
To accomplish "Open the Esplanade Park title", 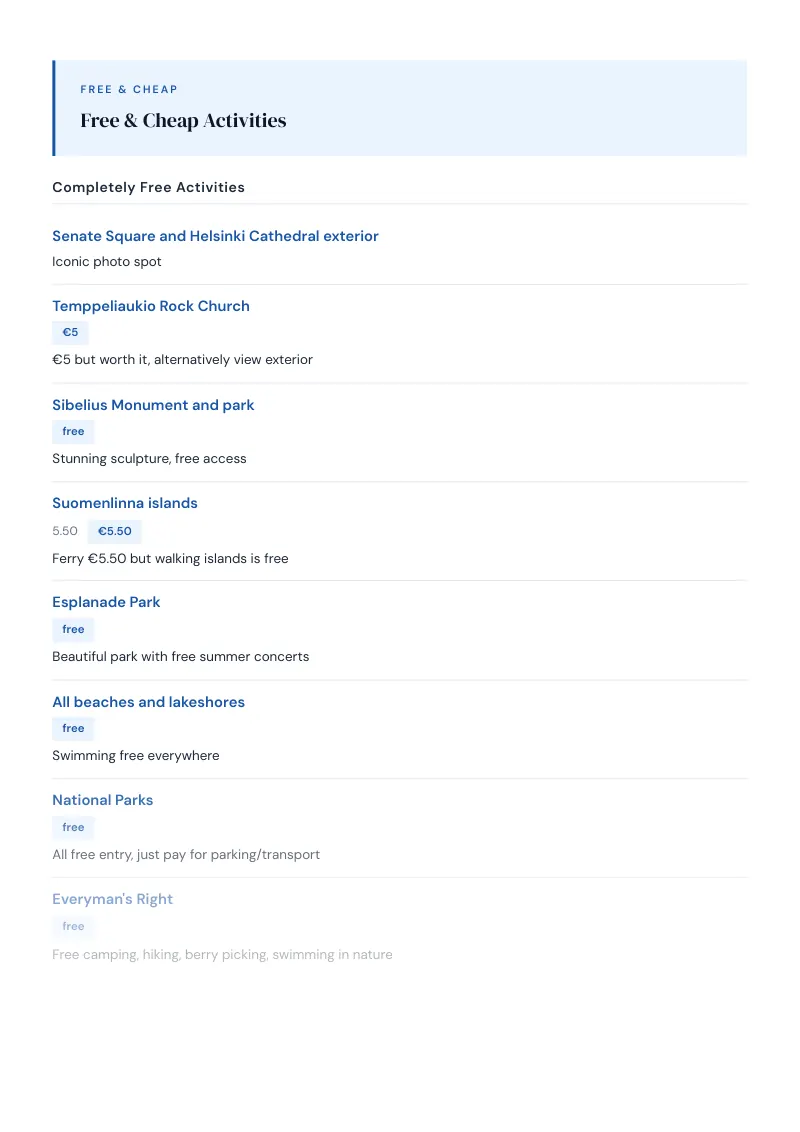I will click(x=106, y=602).
